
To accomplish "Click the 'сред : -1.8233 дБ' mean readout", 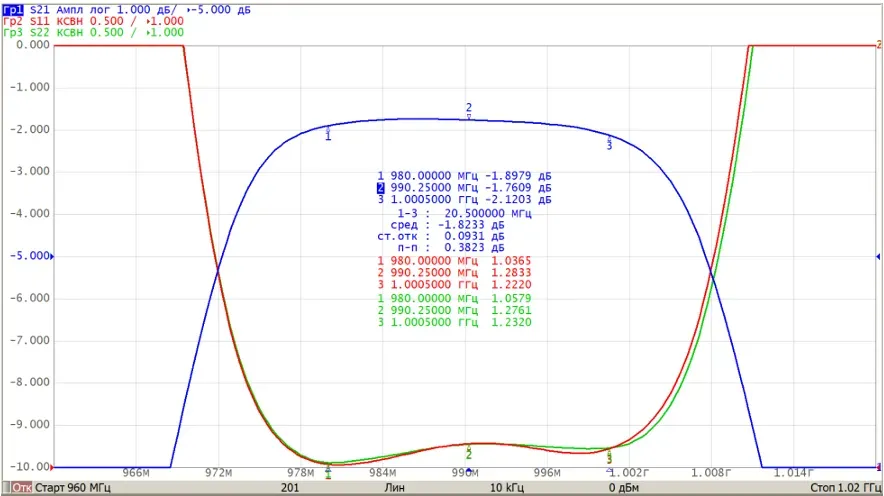I will click(x=447, y=225).
